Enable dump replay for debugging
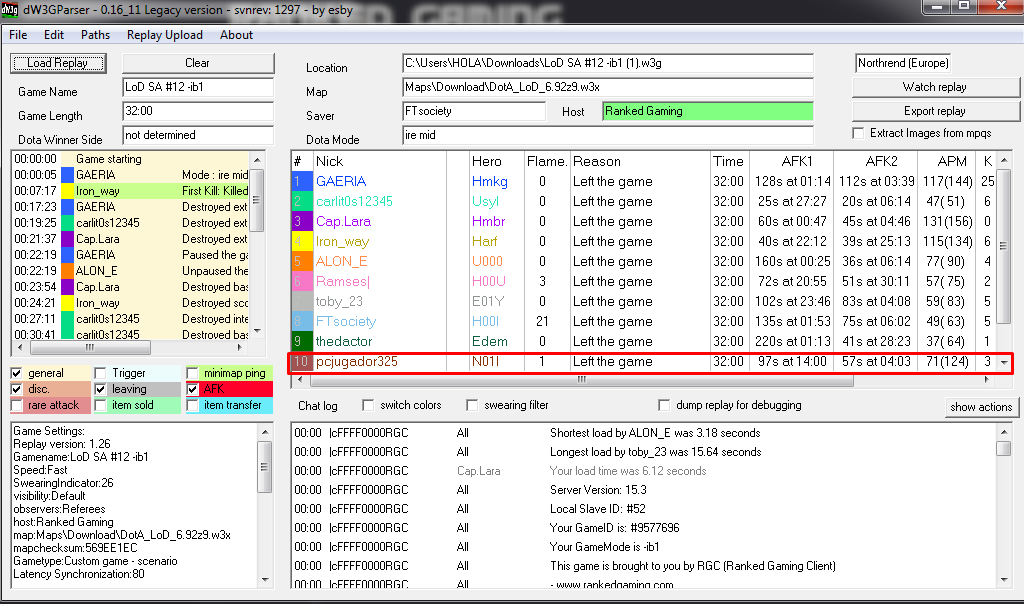 click(x=664, y=405)
